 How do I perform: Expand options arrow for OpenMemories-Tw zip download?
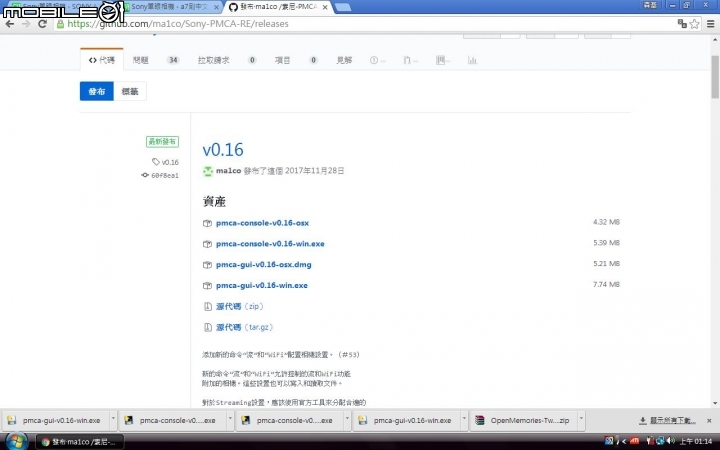click(581, 420)
